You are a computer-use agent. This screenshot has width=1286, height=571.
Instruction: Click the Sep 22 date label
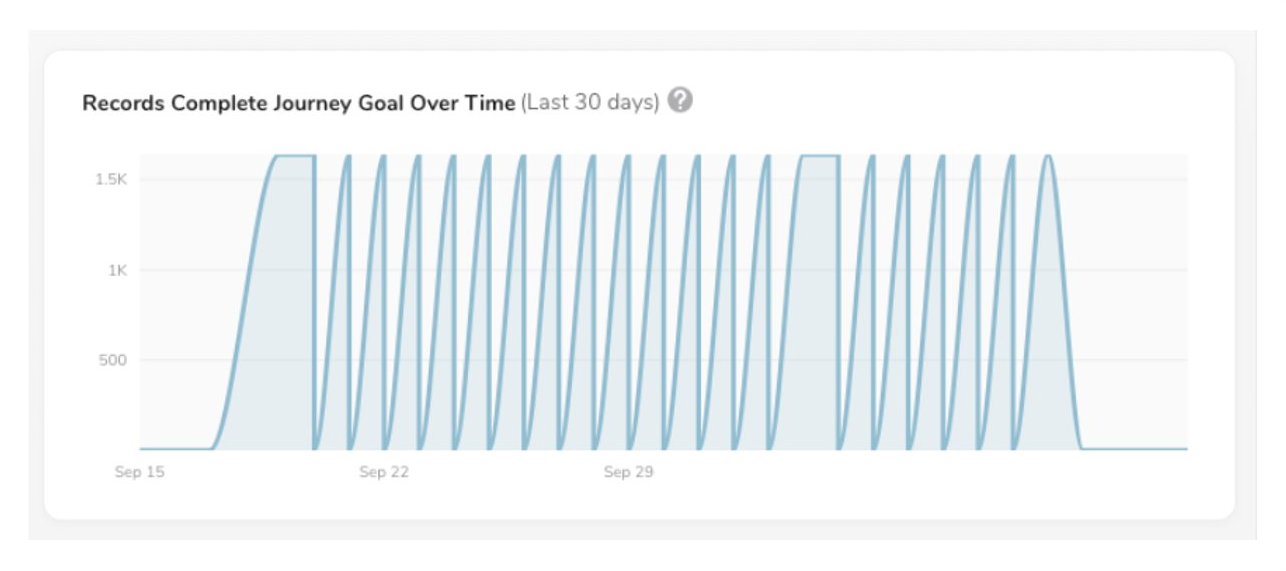click(384, 472)
